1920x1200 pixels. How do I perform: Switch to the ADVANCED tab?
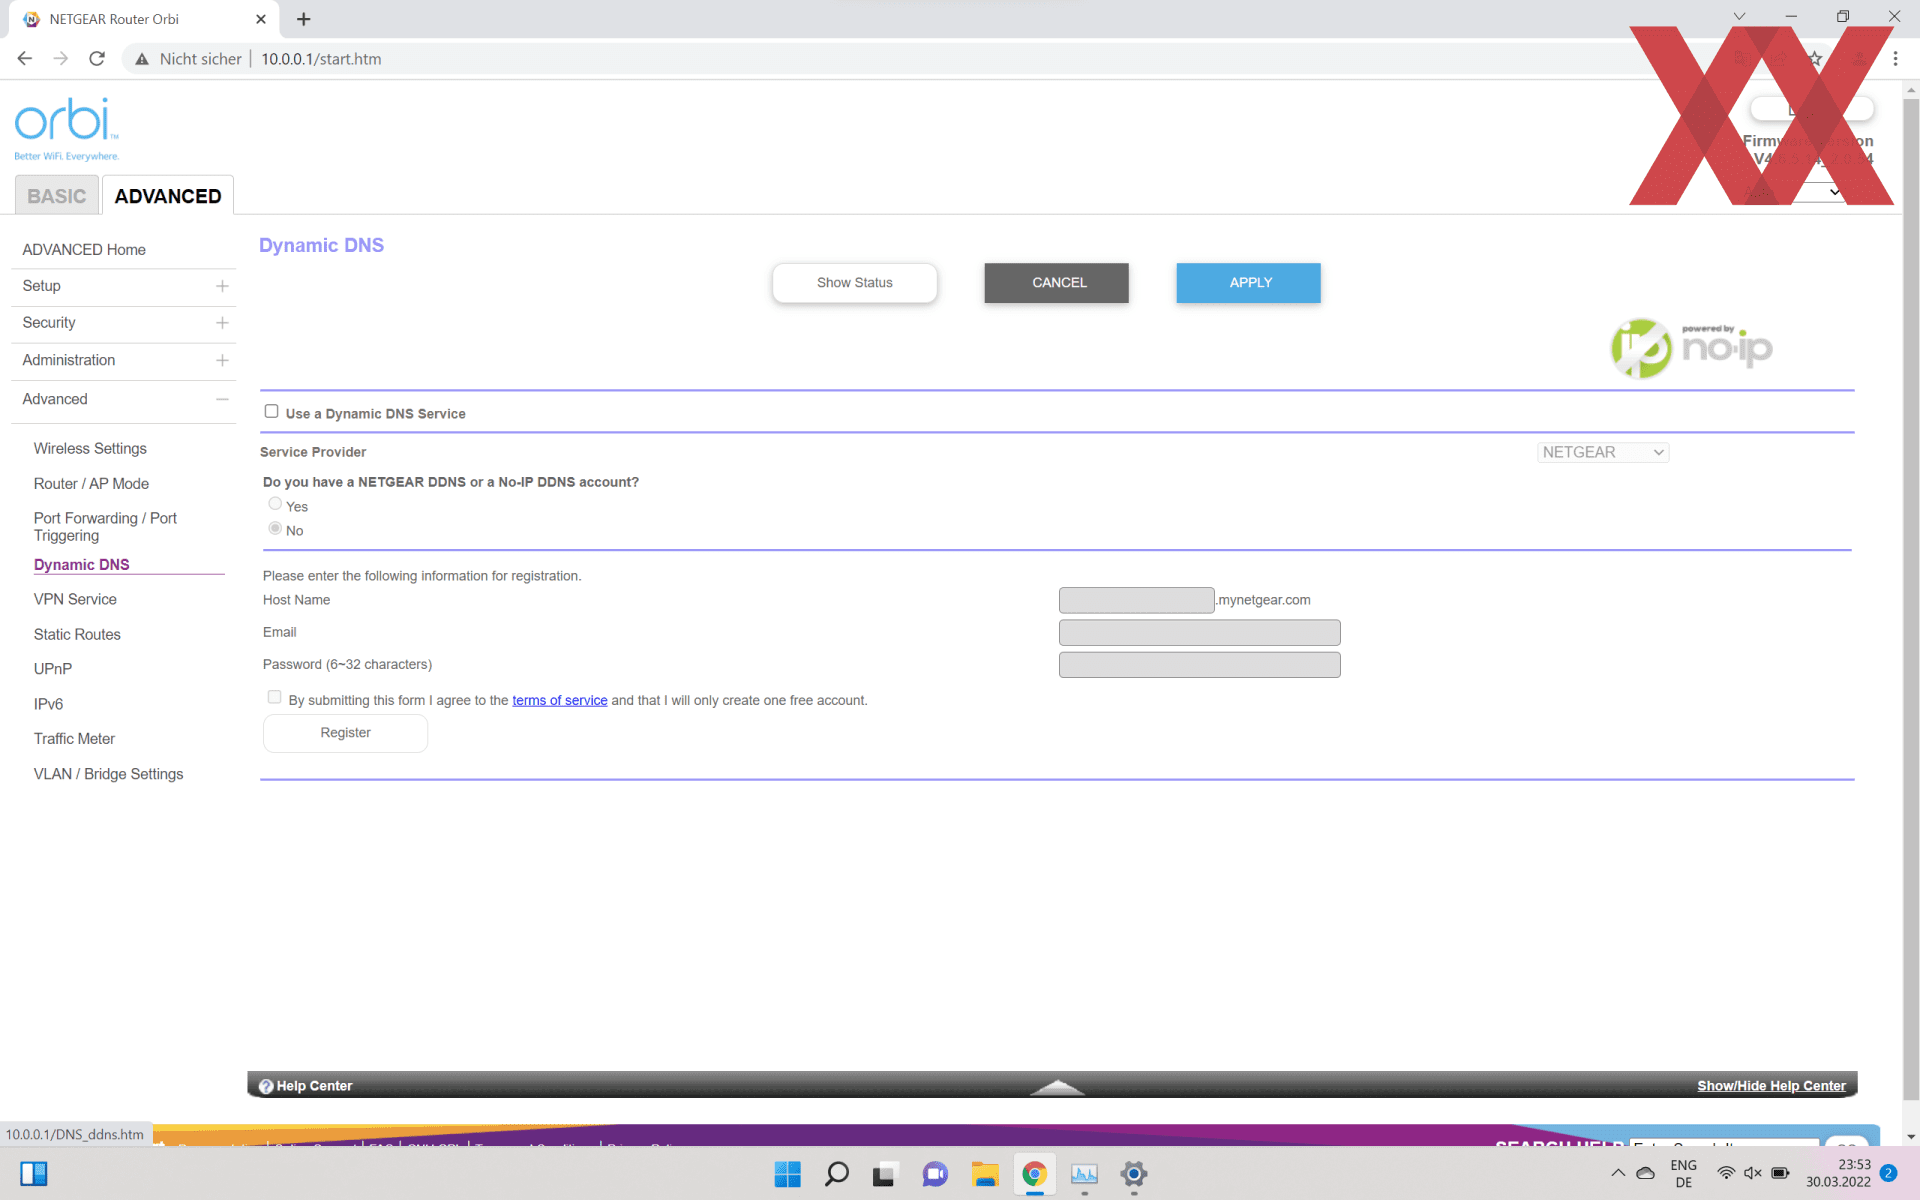click(x=168, y=196)
